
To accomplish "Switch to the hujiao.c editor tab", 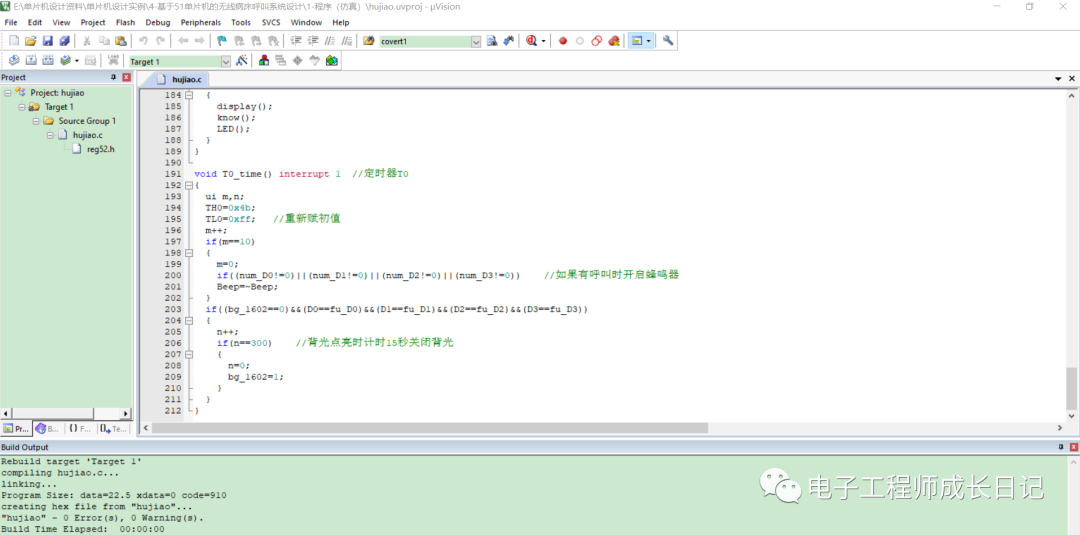I will tap(180, 80).
